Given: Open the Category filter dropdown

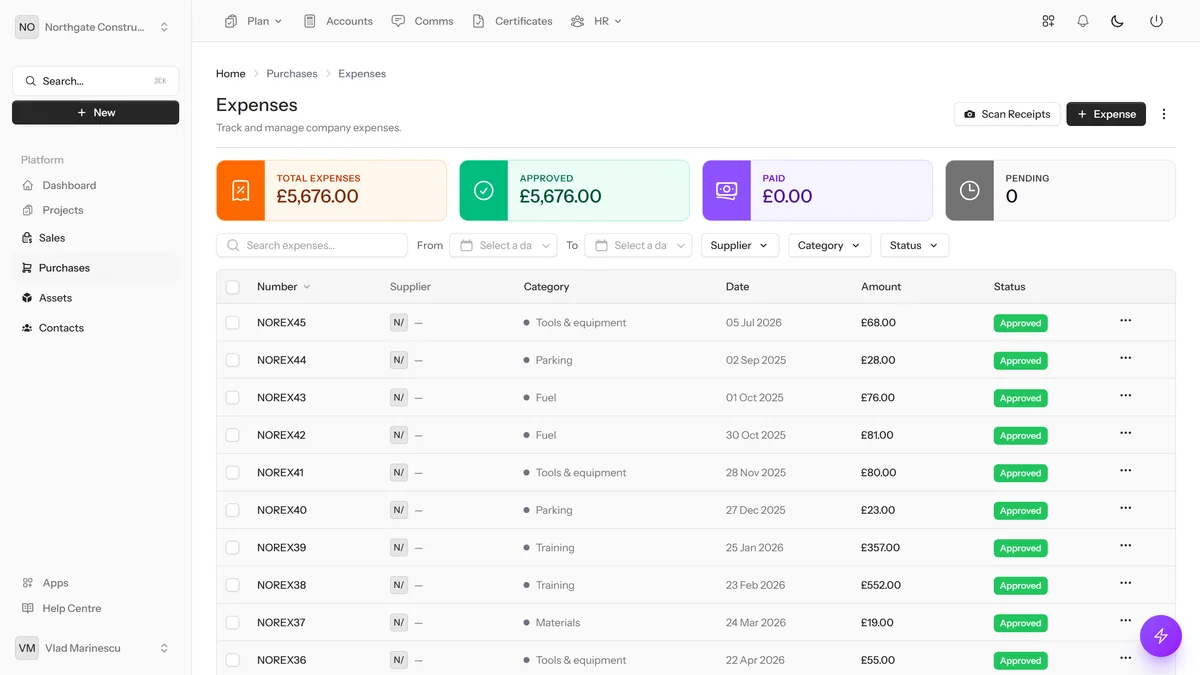Looking at the screenshot, I should pos(830,245).
